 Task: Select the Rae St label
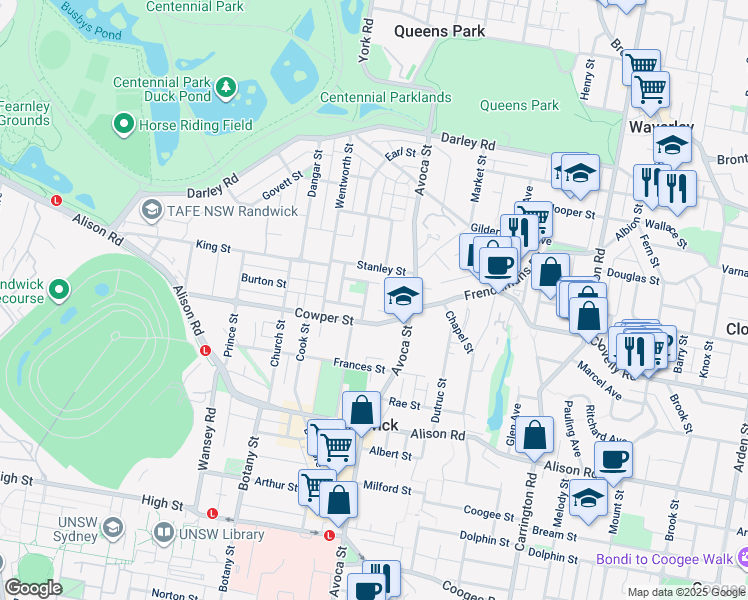pyautogui.click(x=405, y=403)
